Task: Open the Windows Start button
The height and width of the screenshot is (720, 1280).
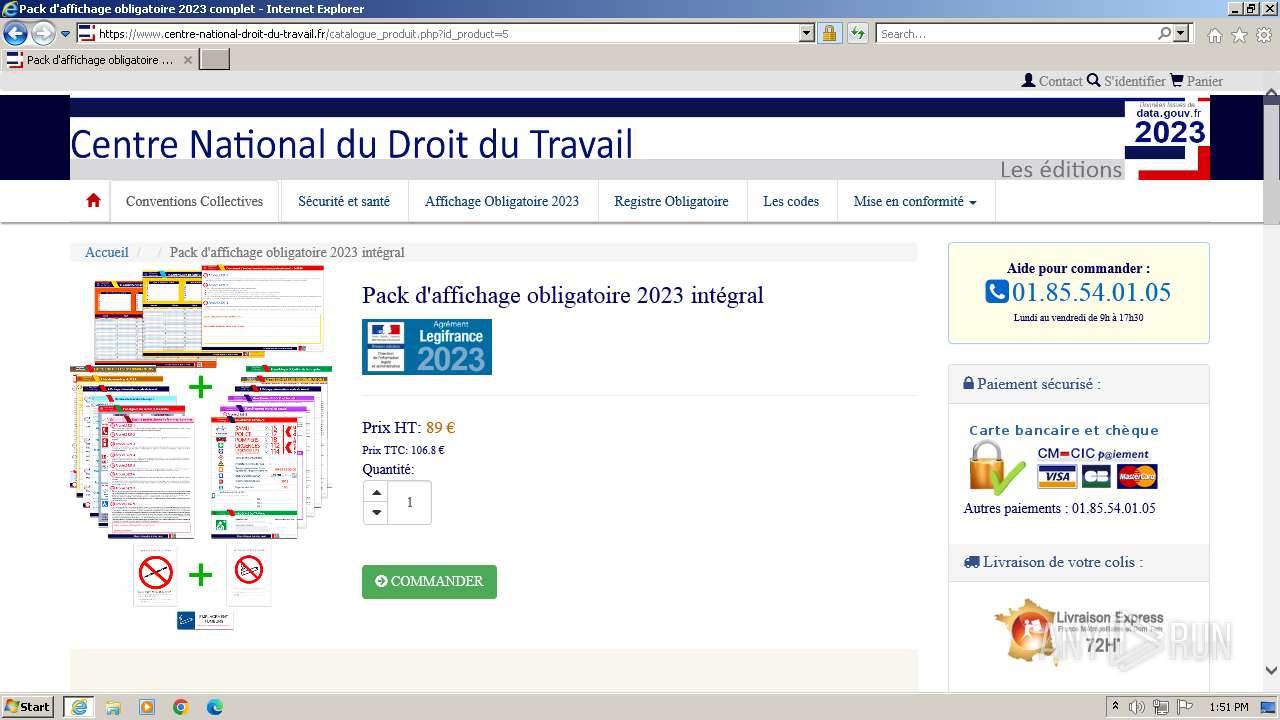Action: click(x=27, y=707)
